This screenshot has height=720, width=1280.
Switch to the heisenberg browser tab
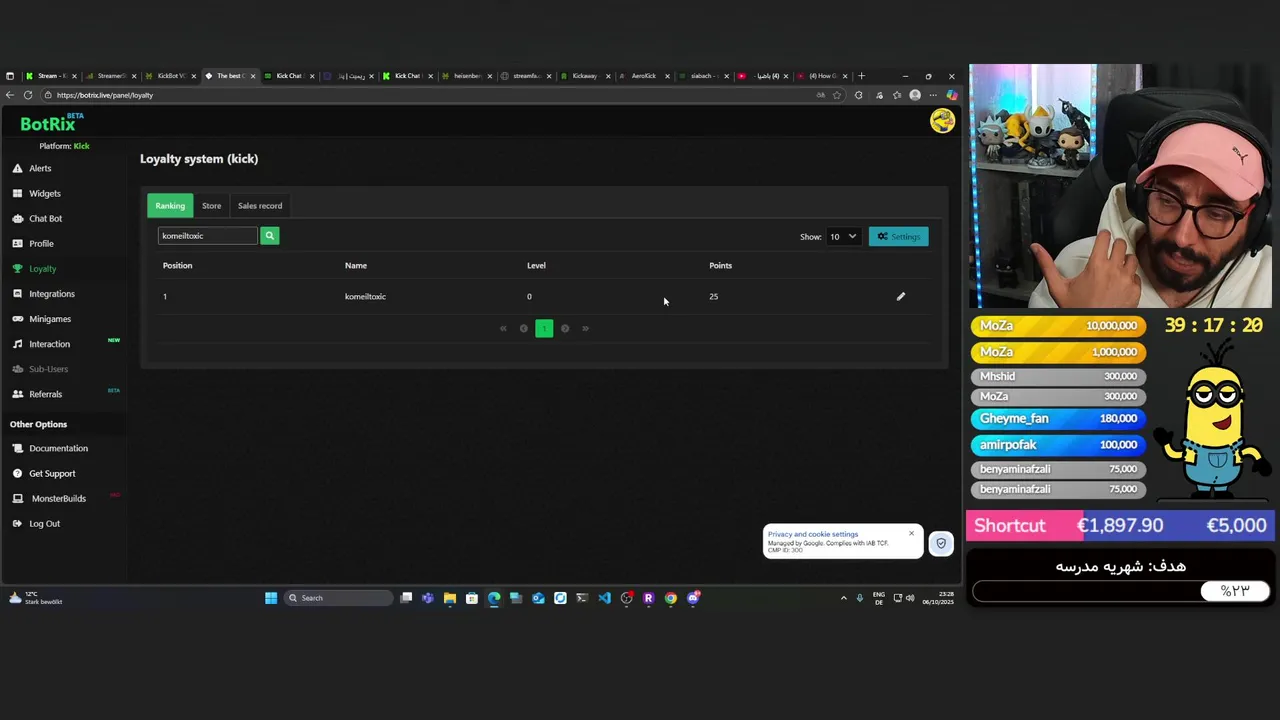tap(465, 76)
